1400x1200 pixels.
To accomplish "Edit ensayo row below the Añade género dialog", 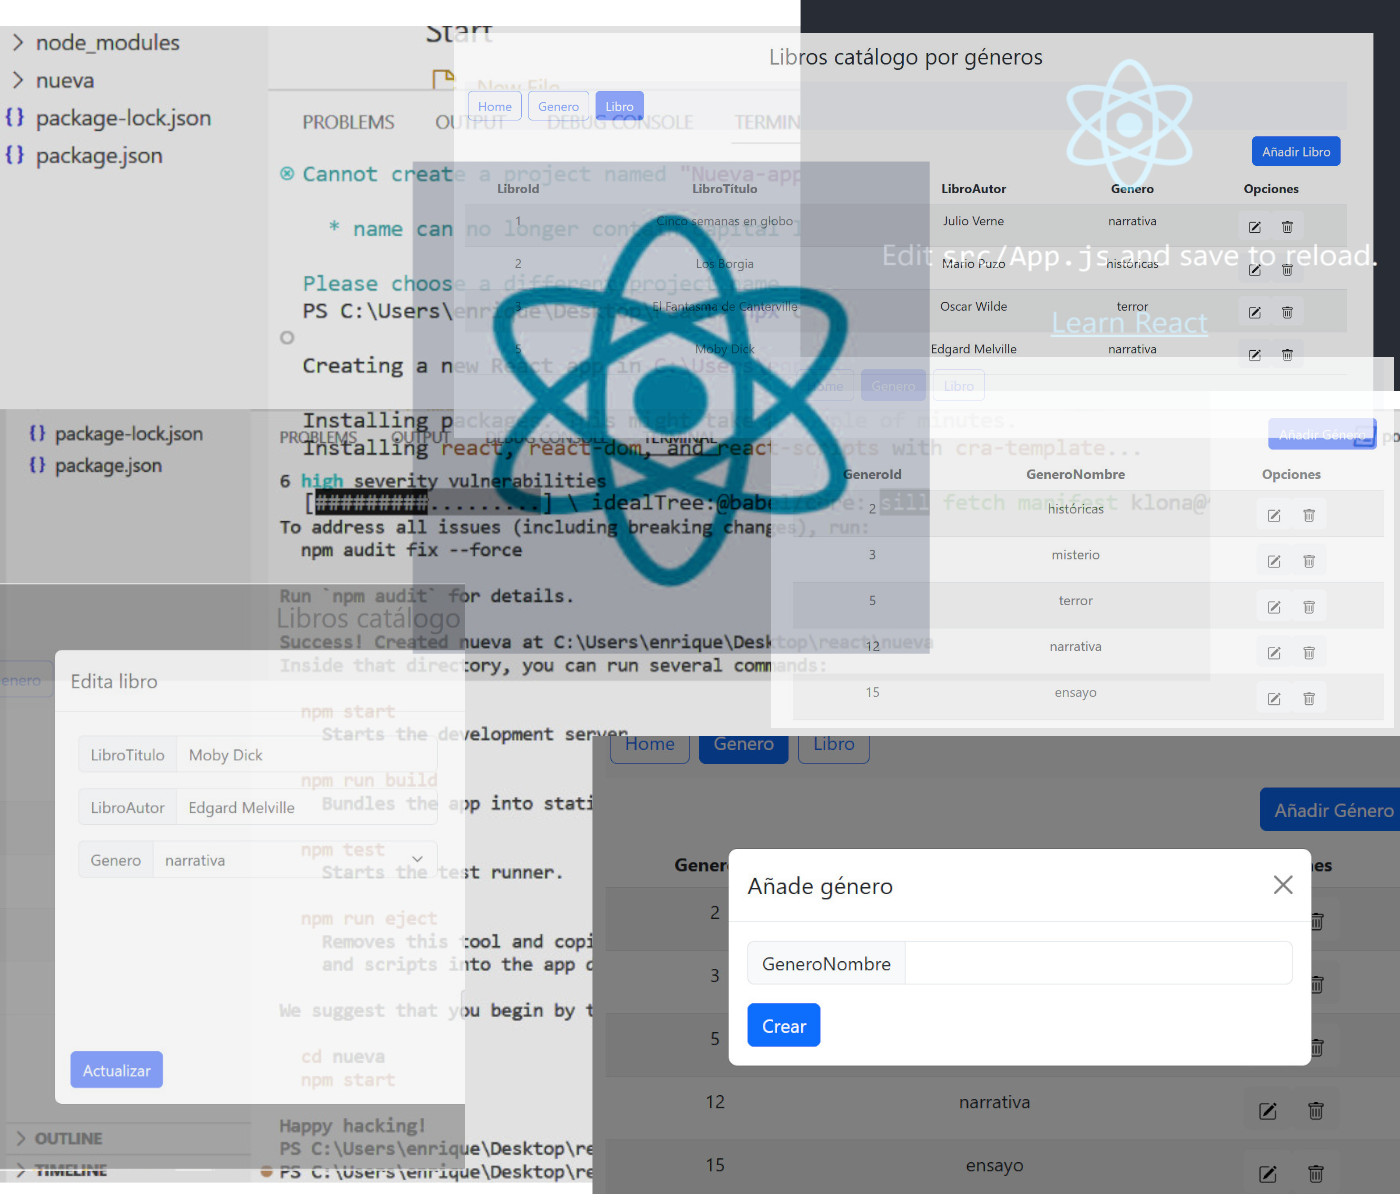I will (x=1268, y=1174).
